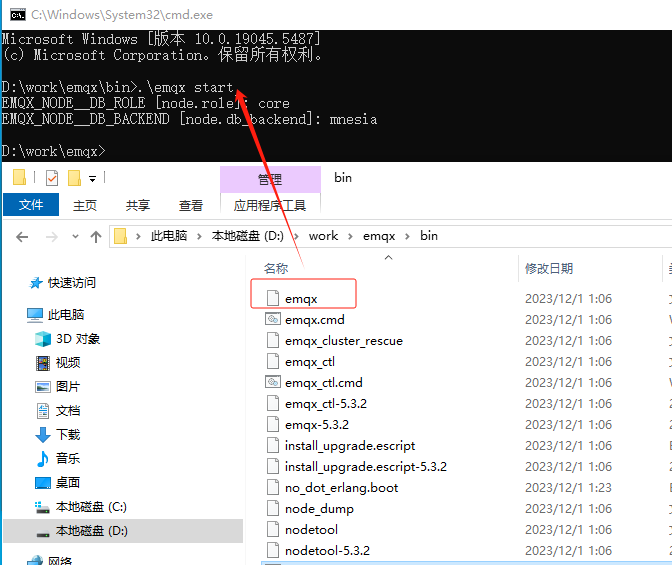Go back with the Back arrow
672x565 pixels.
coord(22,237)
